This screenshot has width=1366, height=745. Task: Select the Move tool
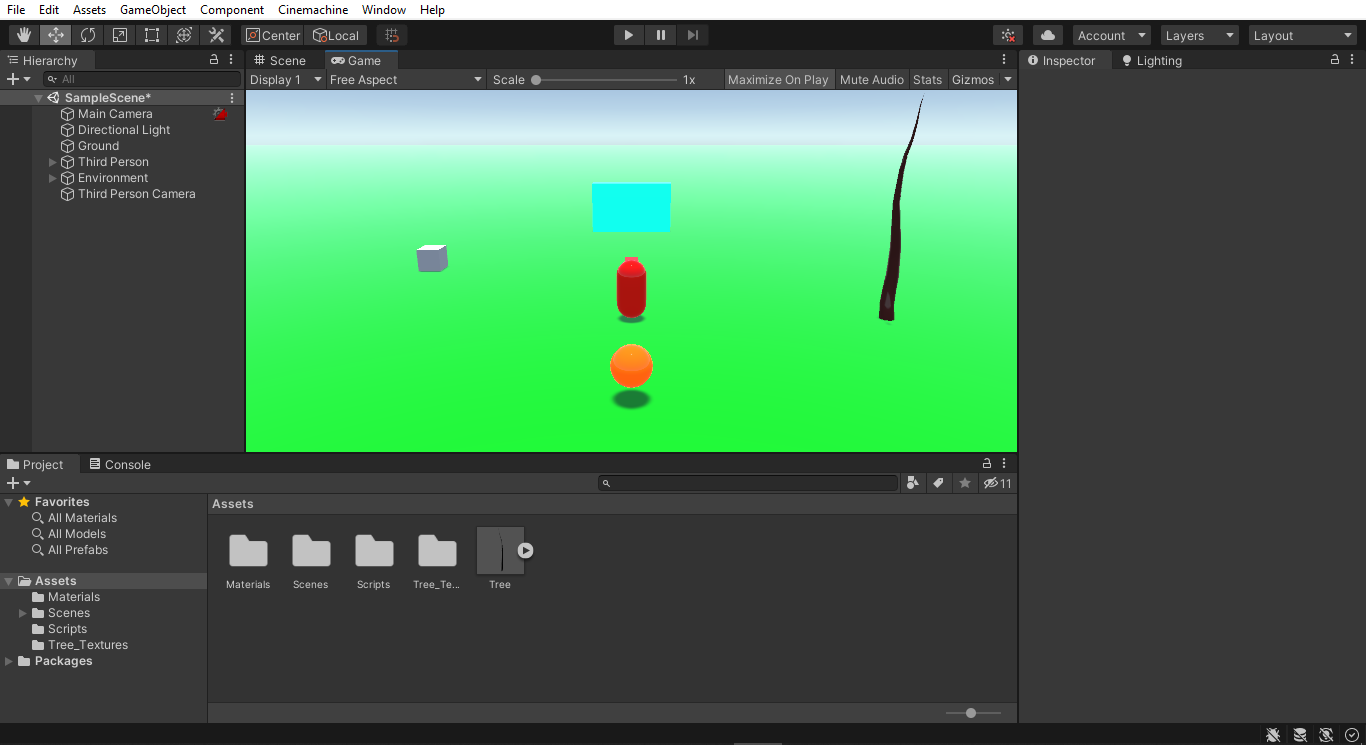click(x=56, y=35)
